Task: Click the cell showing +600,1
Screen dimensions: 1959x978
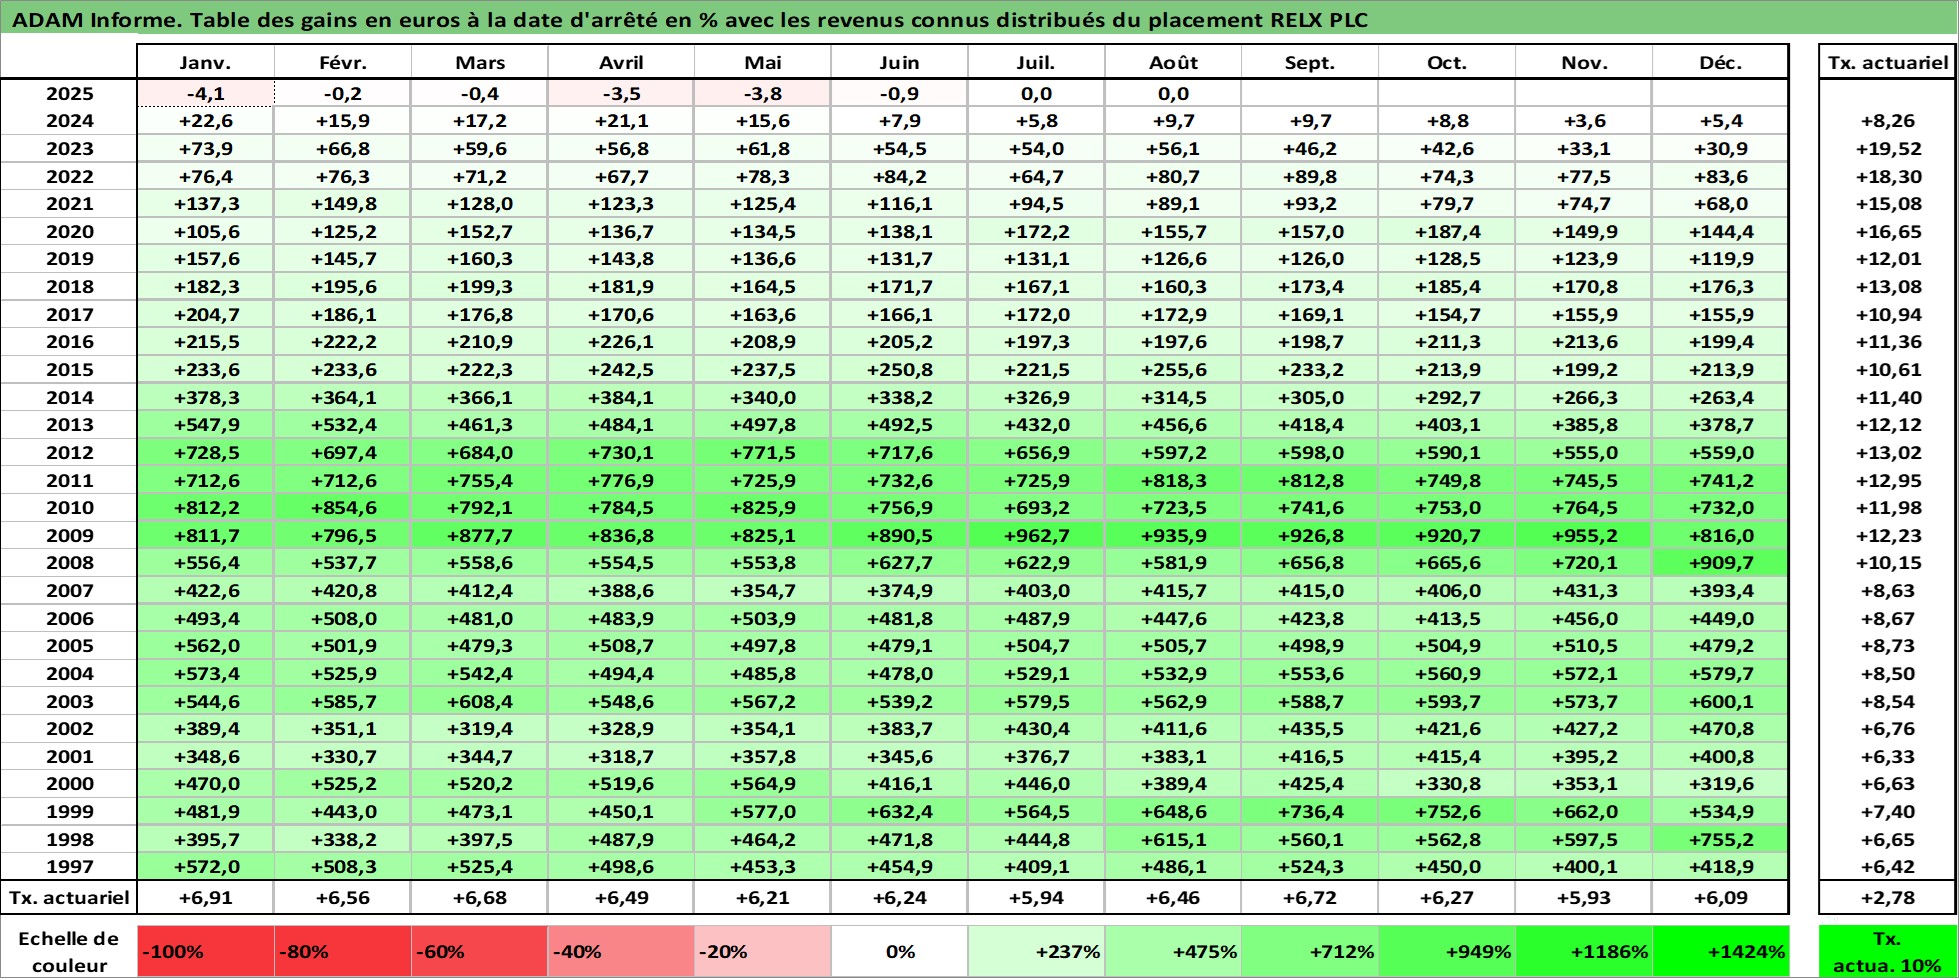Action: coord(1720,701)
